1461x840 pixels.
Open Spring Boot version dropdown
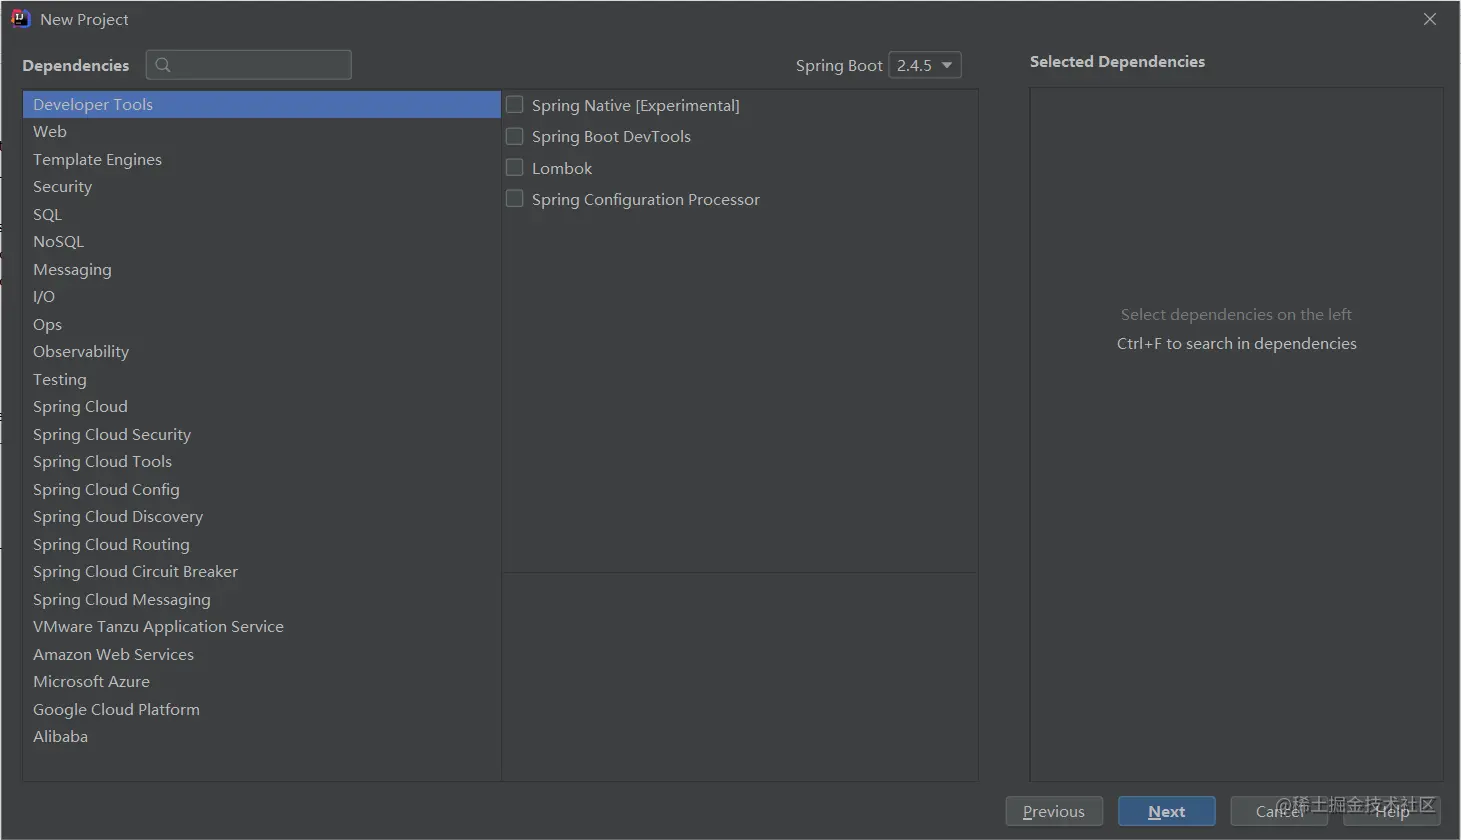[925, 65]
